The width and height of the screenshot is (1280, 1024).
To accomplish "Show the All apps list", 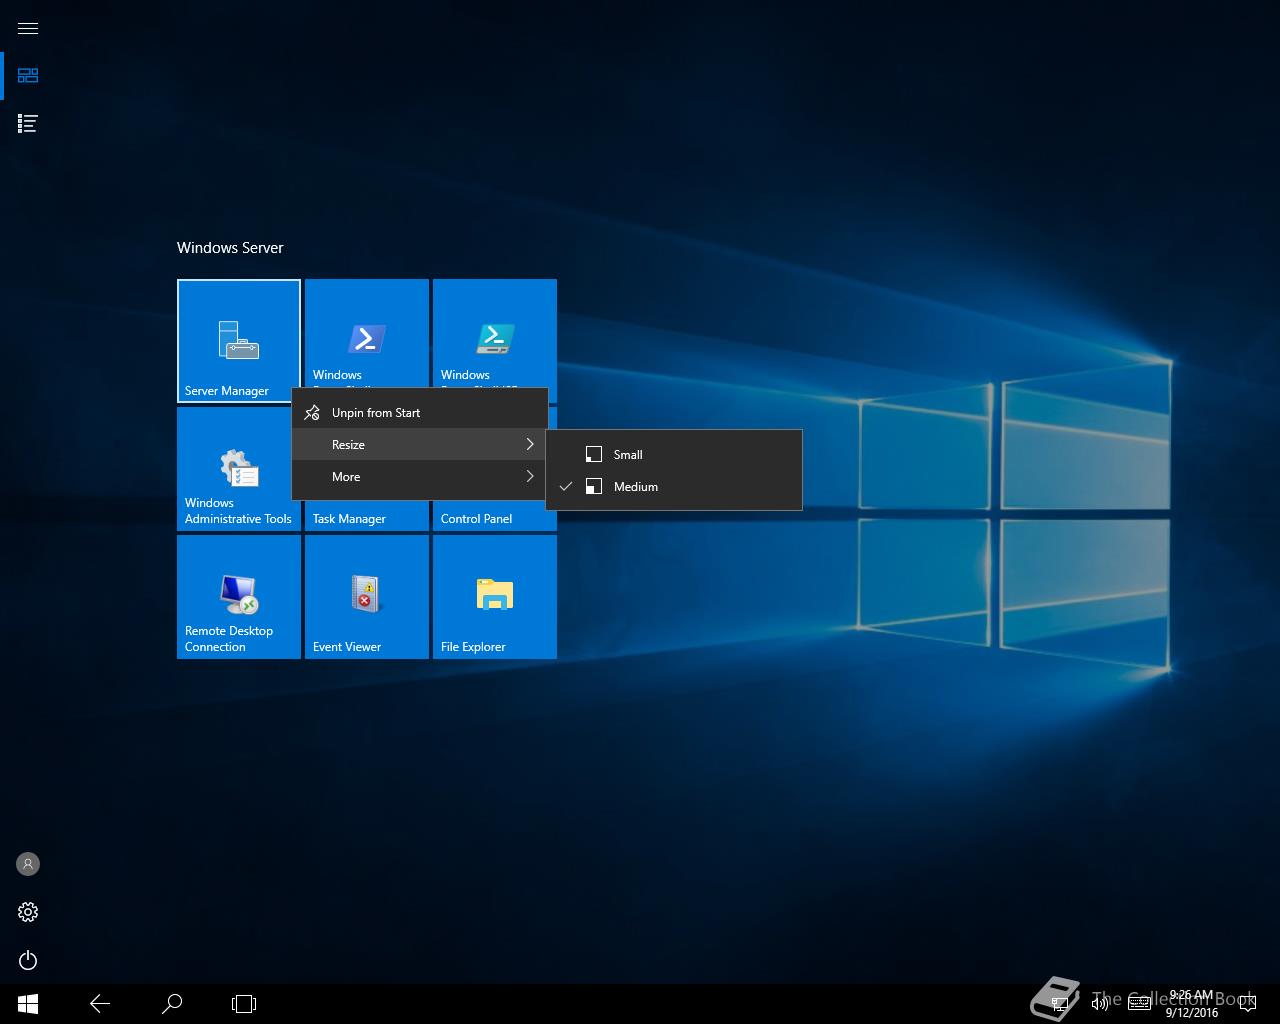I will click(28, 124).
